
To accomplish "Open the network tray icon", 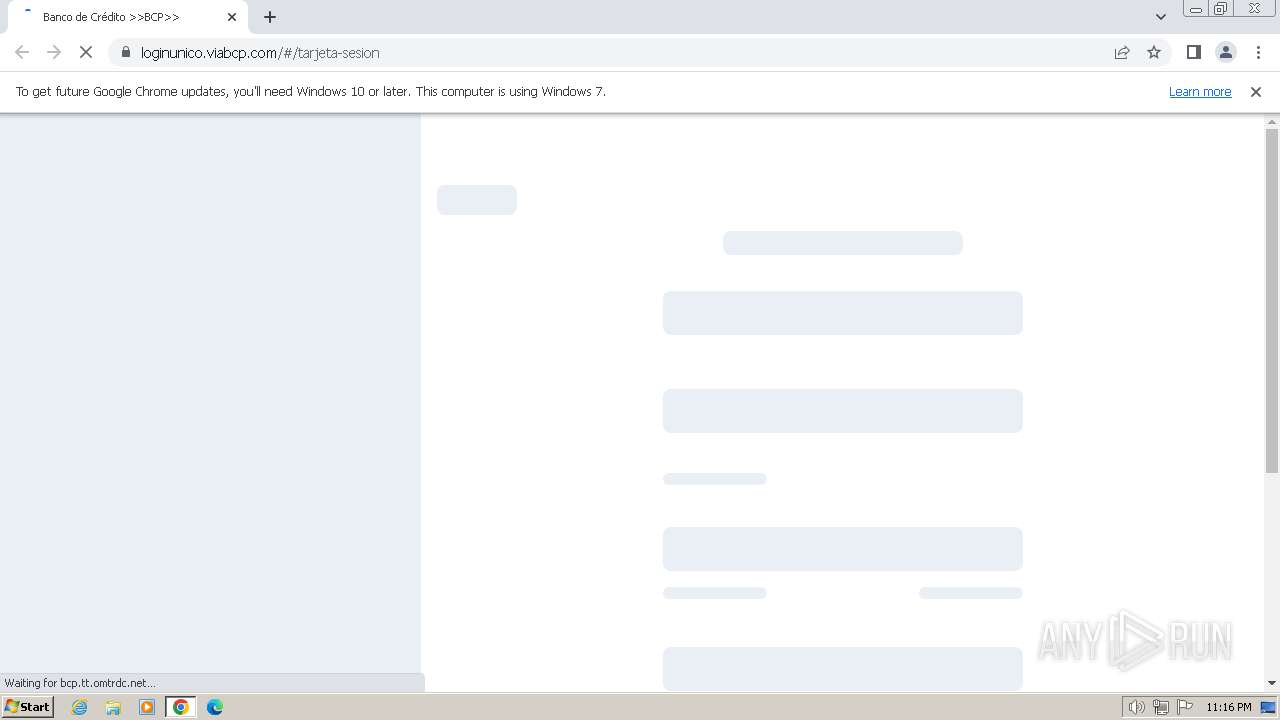I will click(x=1161, y=707).
